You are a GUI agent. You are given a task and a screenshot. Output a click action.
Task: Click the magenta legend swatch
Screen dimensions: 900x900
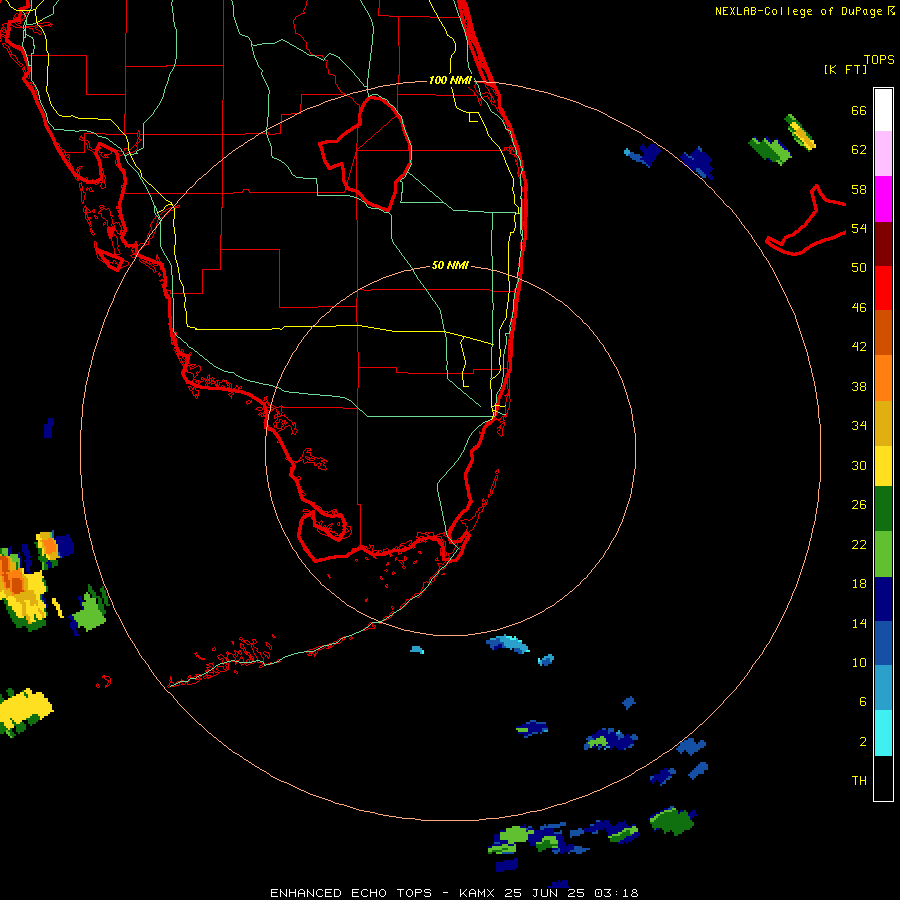[x=883, y=198]
